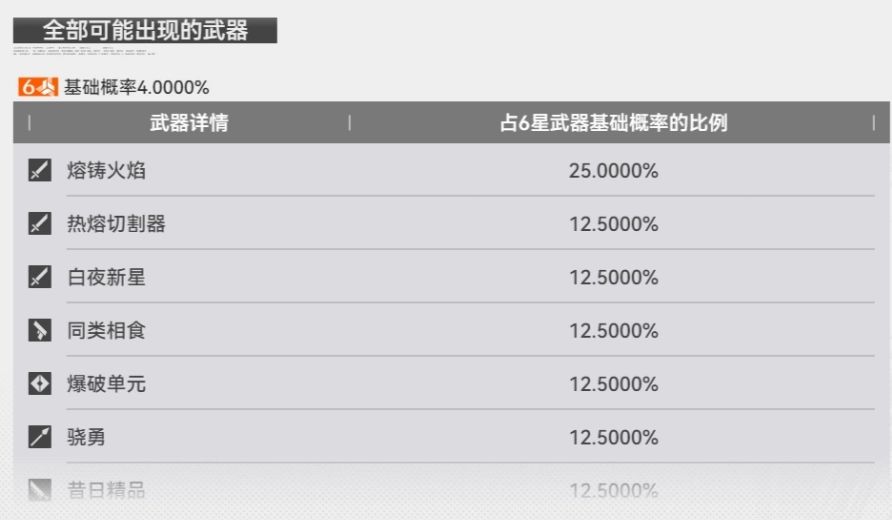Open the 白夜新星 weapon name

click(106, 277)
